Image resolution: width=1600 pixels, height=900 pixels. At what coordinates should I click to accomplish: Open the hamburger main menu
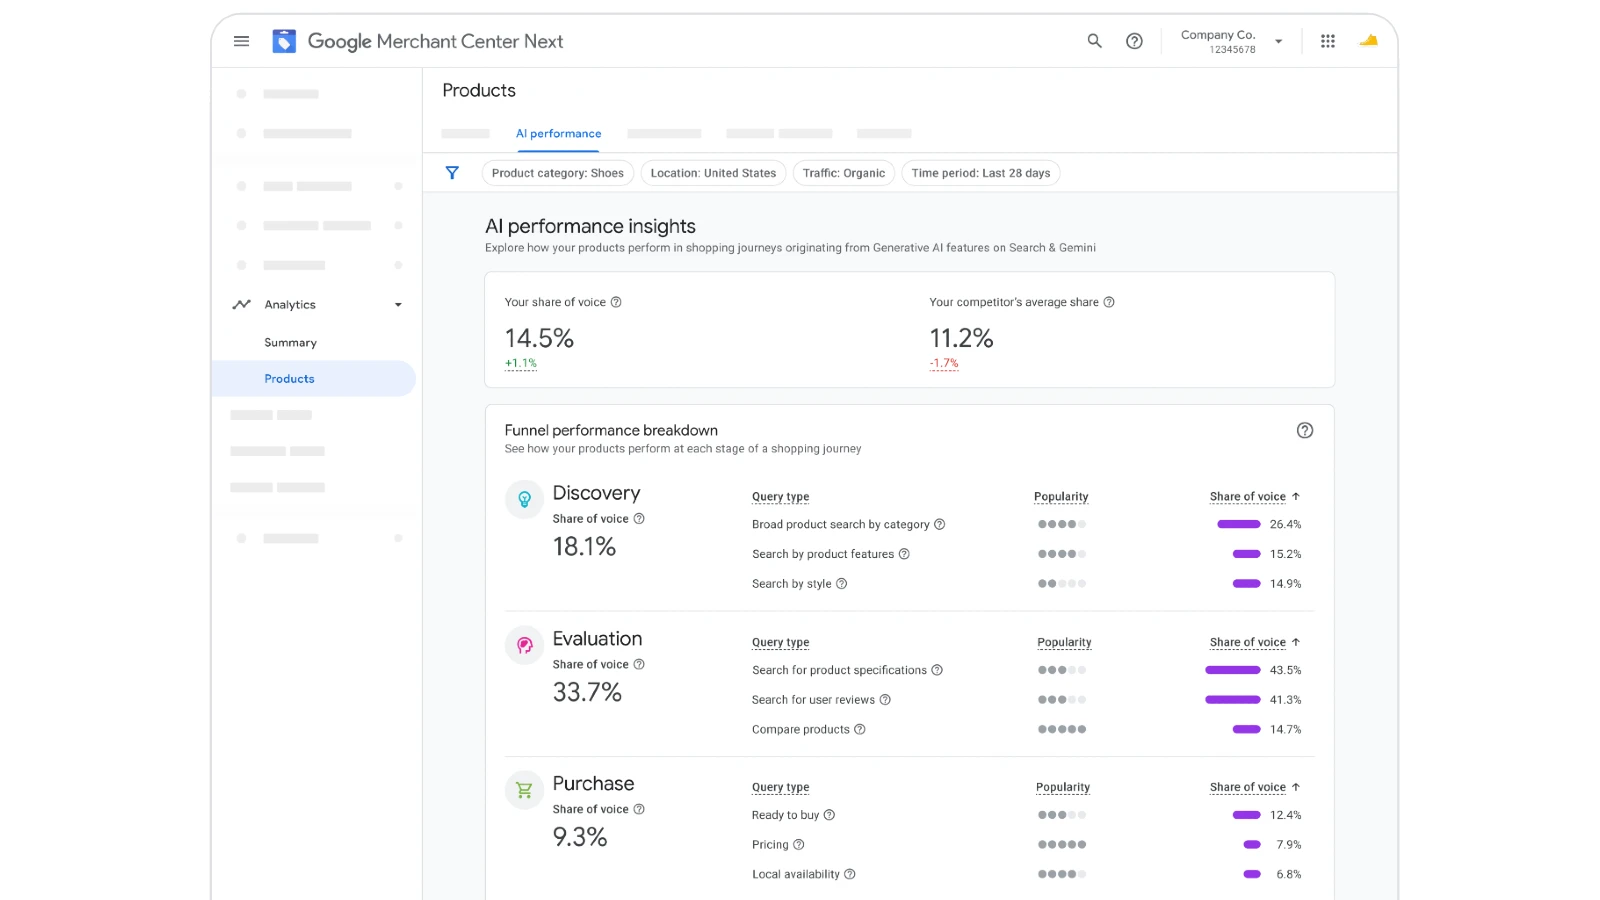(241, 41)
